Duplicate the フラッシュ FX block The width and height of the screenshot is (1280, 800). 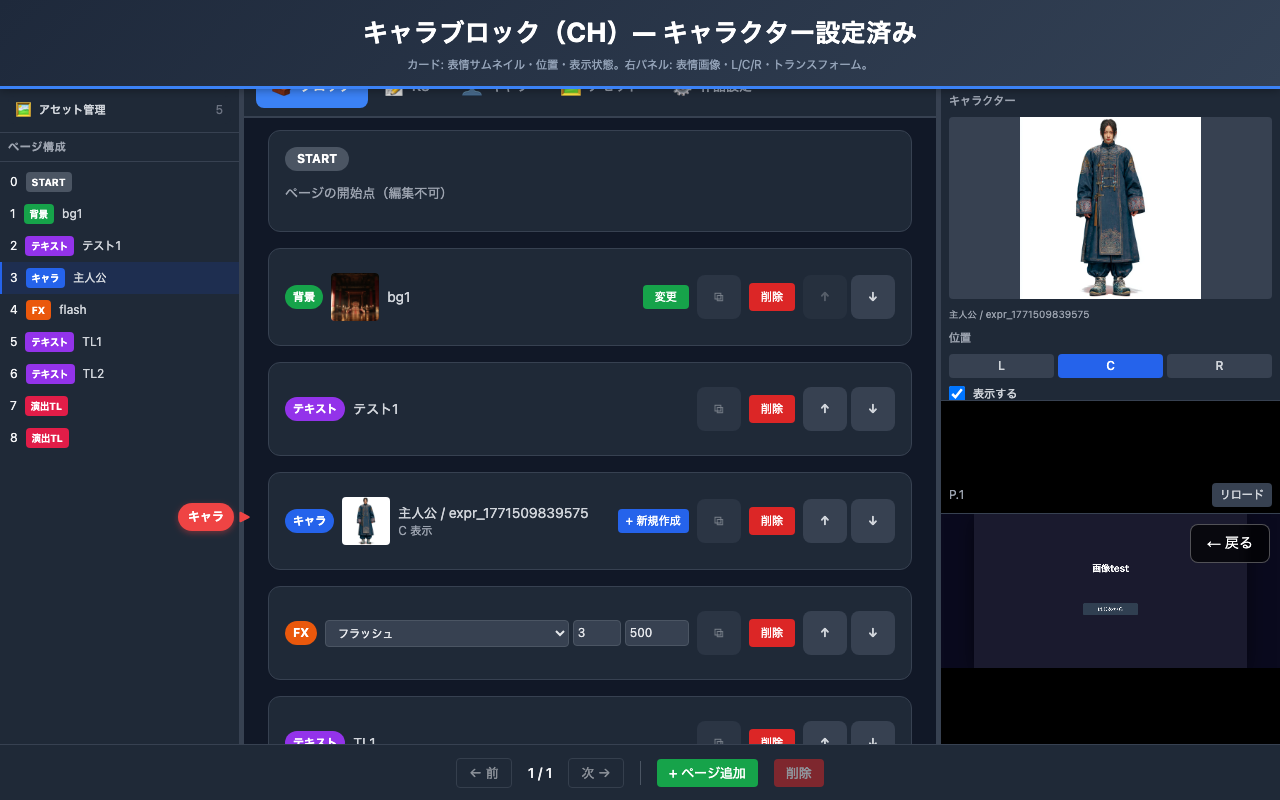point(719,633)
